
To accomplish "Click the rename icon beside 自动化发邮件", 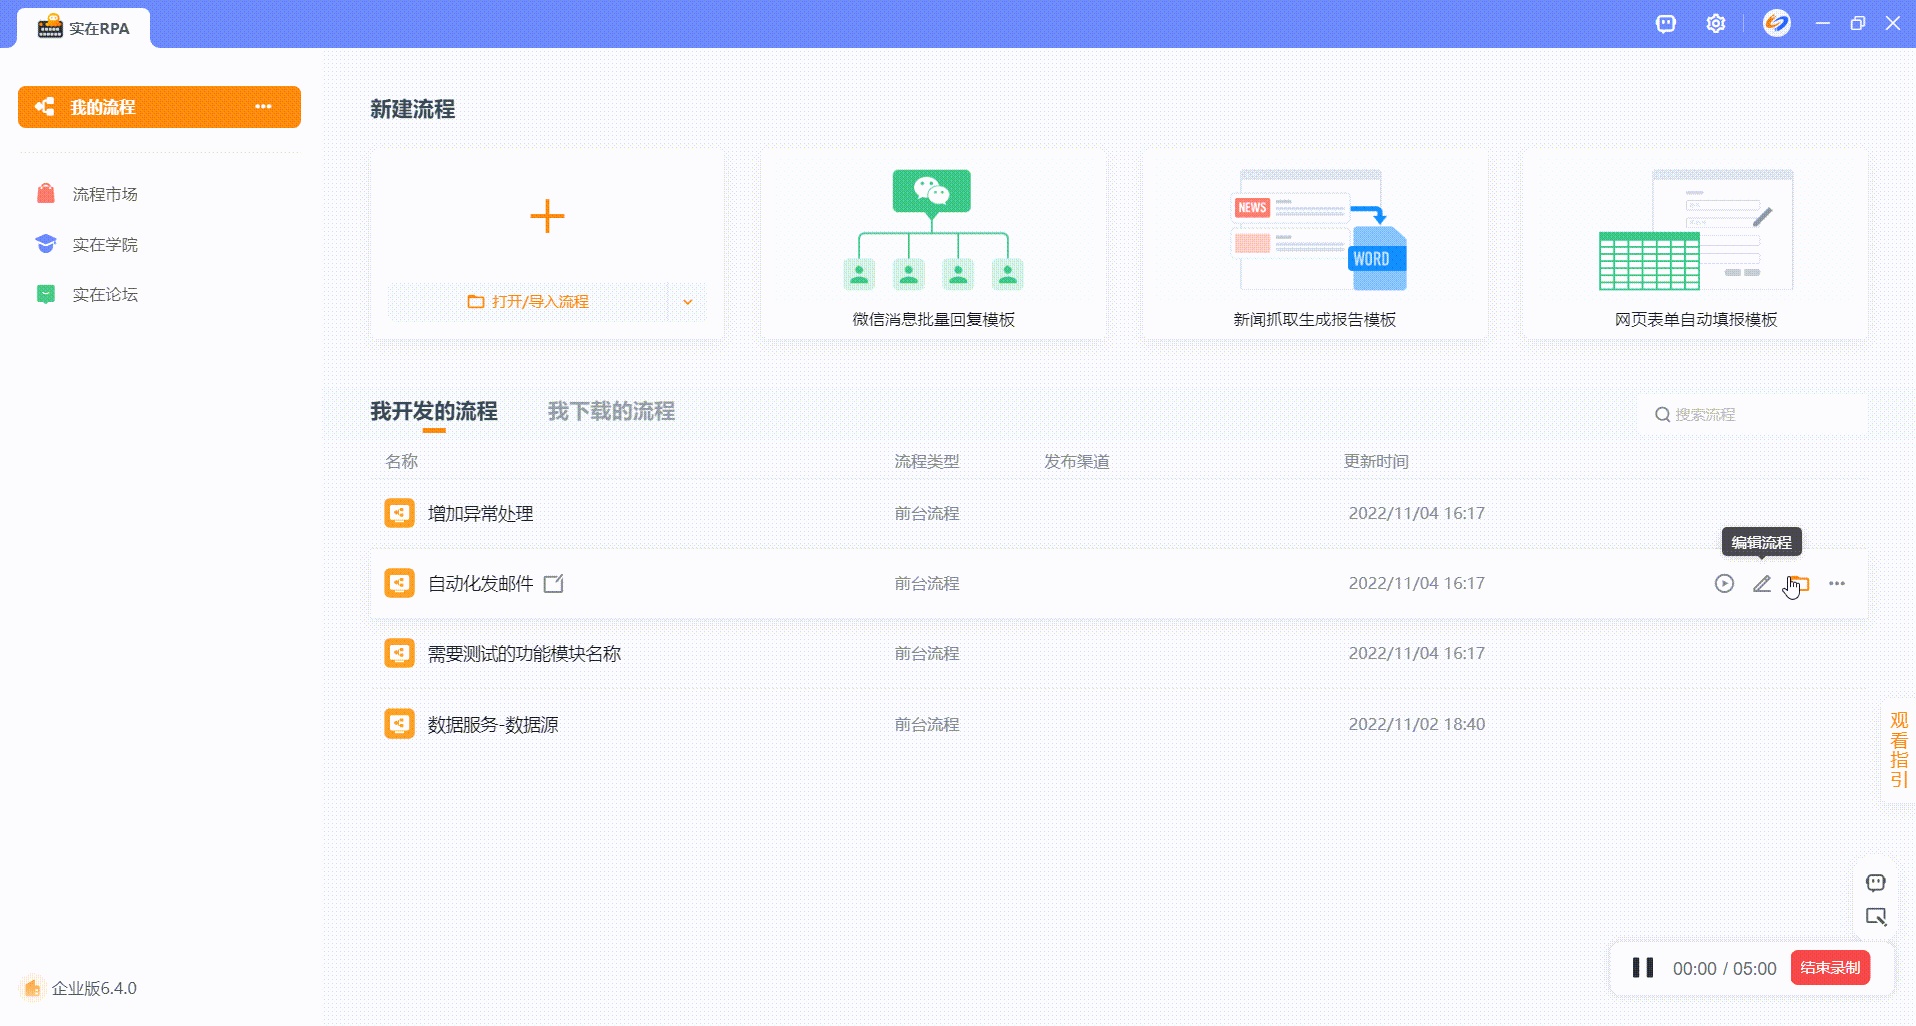I will (554, 583).
